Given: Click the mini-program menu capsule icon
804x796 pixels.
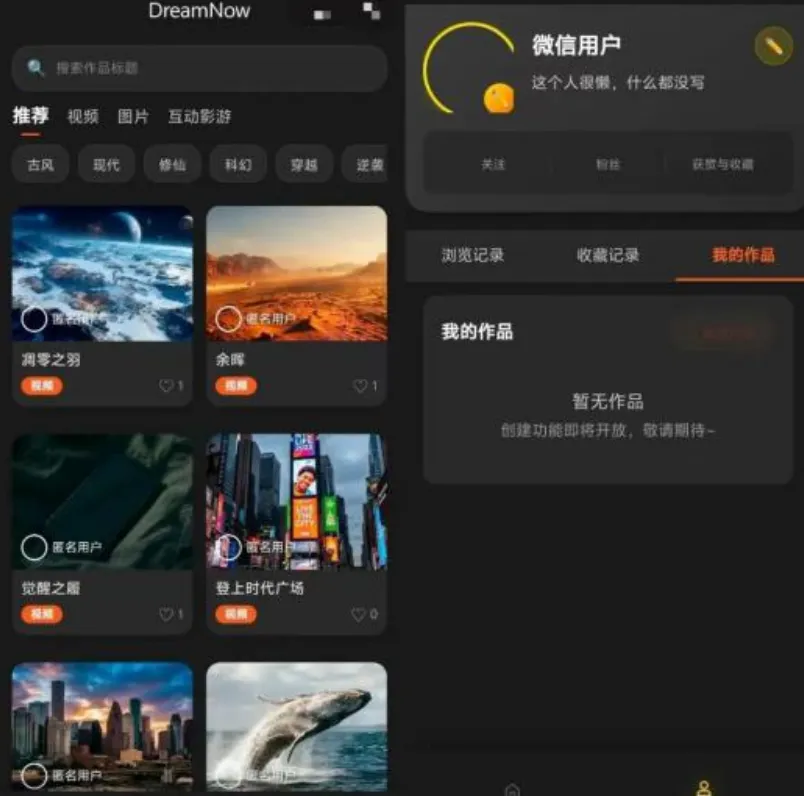Looking at the screenshot, I should (x=323, y=15).
